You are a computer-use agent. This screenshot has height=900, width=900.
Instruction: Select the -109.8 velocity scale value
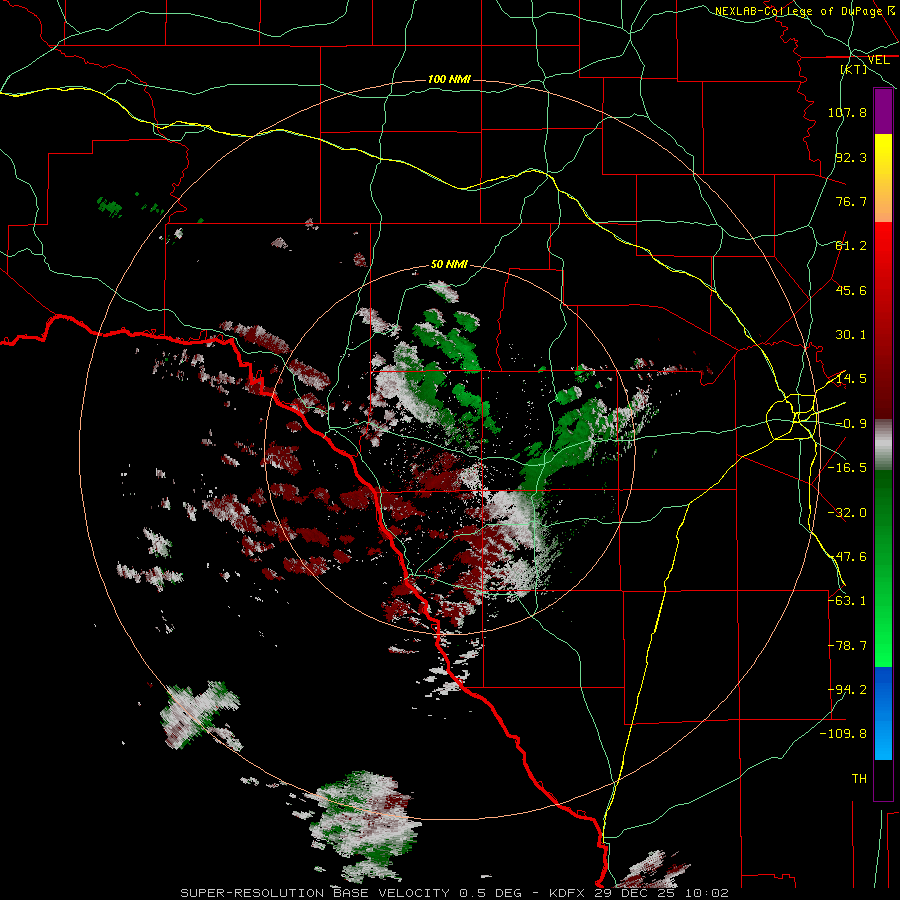pos(844,734)
